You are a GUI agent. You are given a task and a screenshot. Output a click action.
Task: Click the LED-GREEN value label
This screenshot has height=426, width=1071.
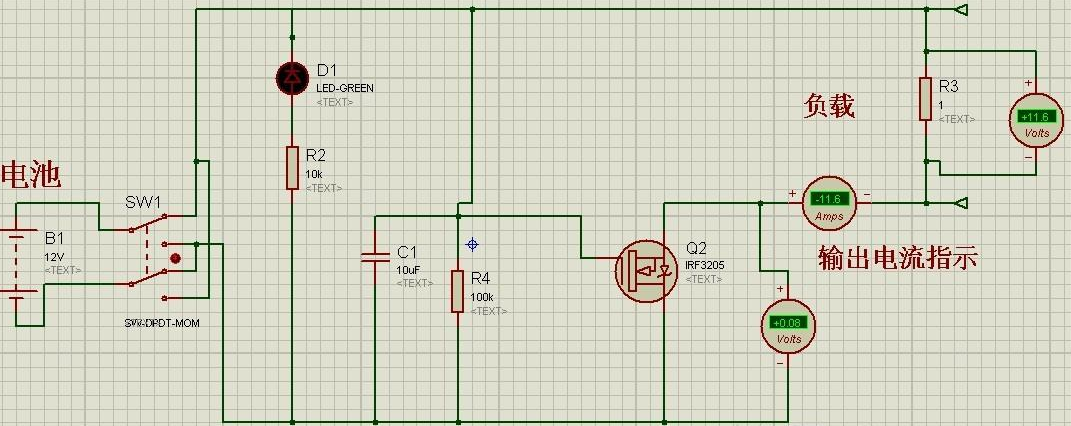345,89
